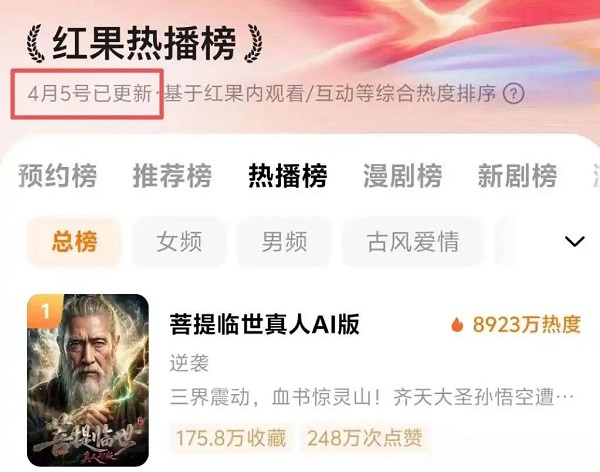Click the 4月5号已更新 update notice

click(x=90, y=94)
